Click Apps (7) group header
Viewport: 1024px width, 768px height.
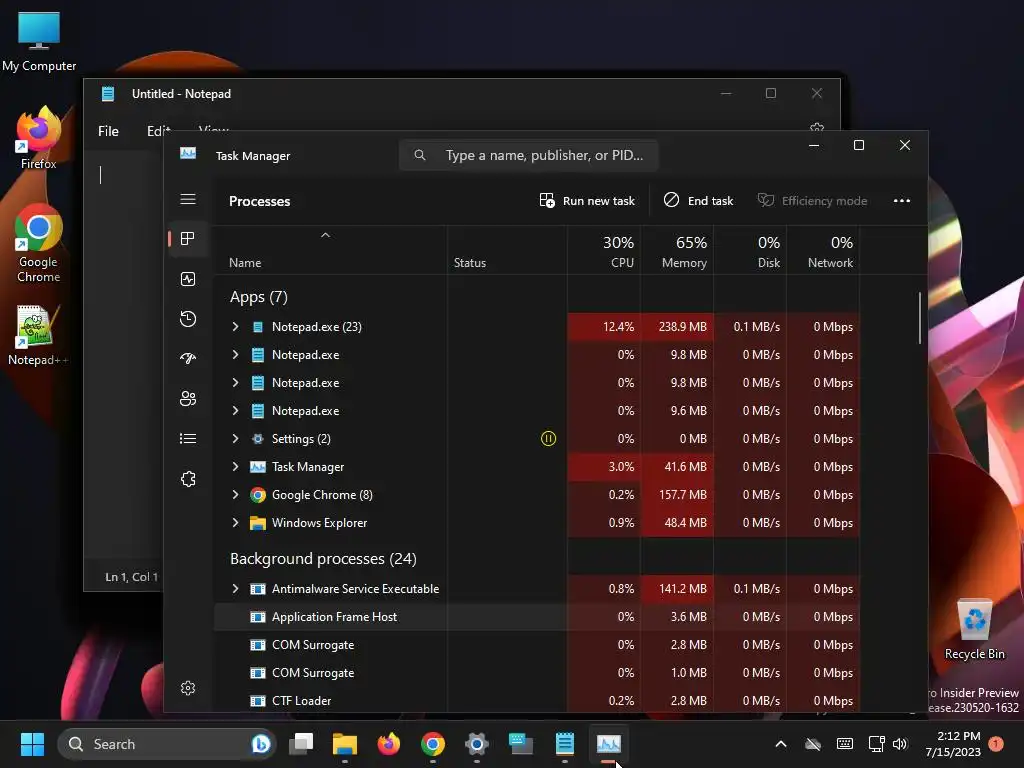[x=259, y=297]
